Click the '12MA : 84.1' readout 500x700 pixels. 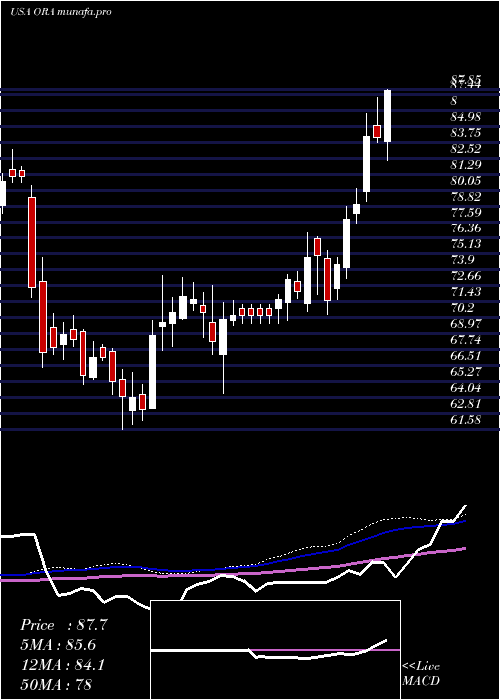coord(62,665)
